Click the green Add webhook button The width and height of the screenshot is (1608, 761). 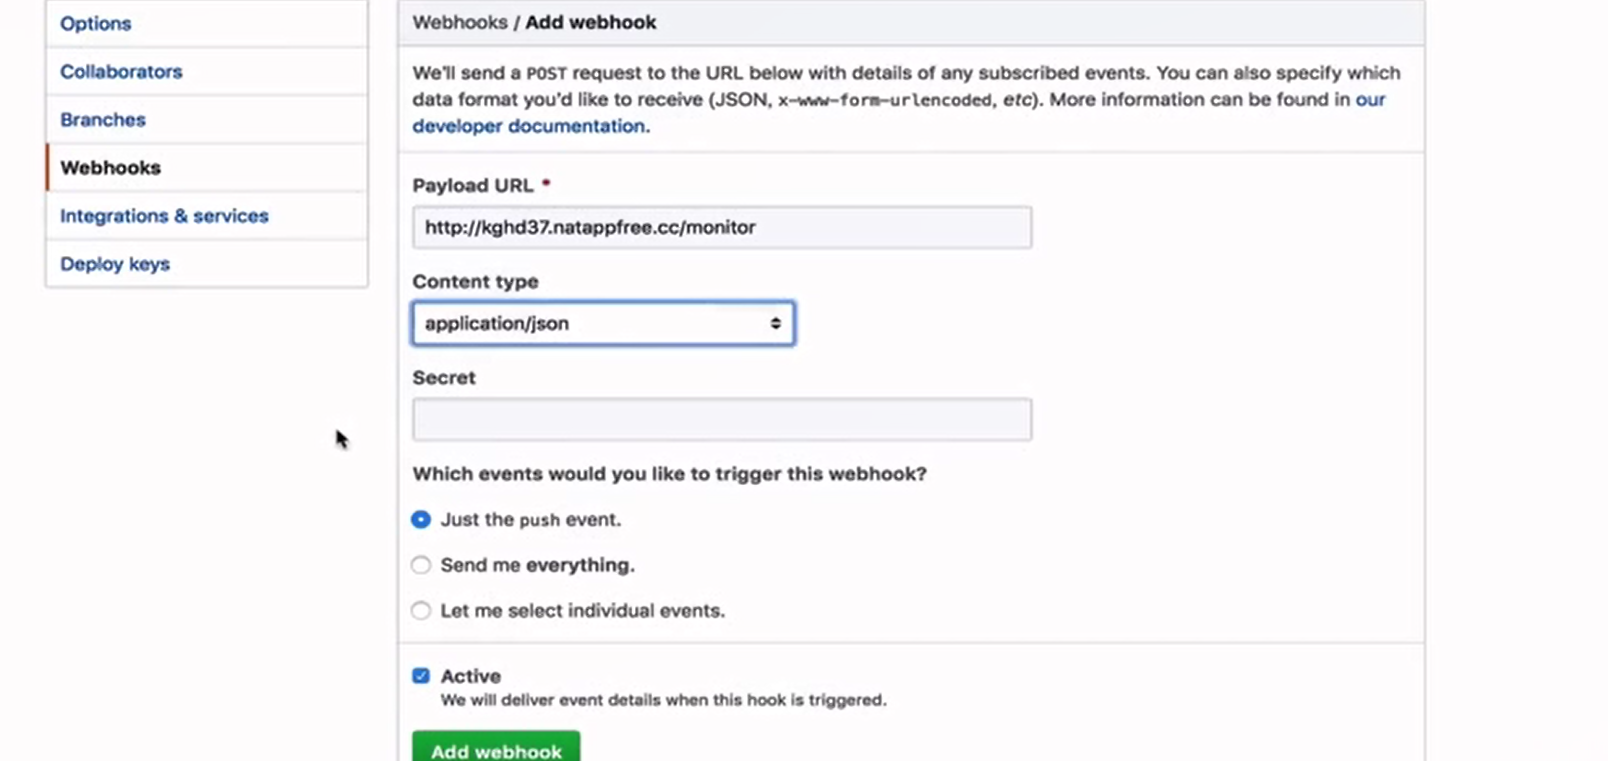click(x=496, y=749)
